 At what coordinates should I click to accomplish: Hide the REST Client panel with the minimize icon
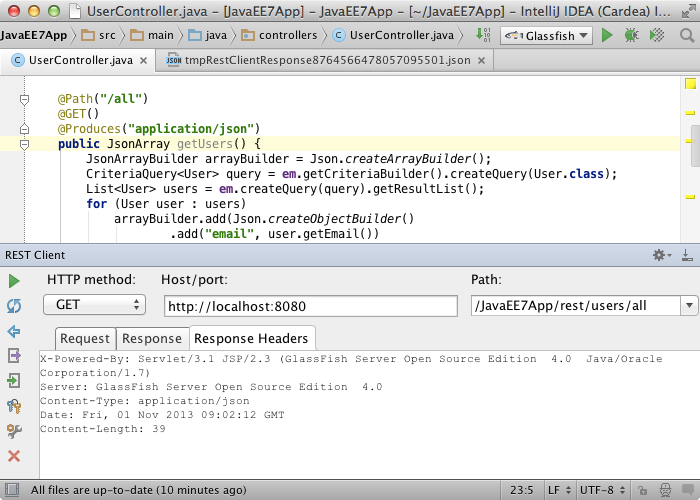pyautogui.click(x=687, y=255)
